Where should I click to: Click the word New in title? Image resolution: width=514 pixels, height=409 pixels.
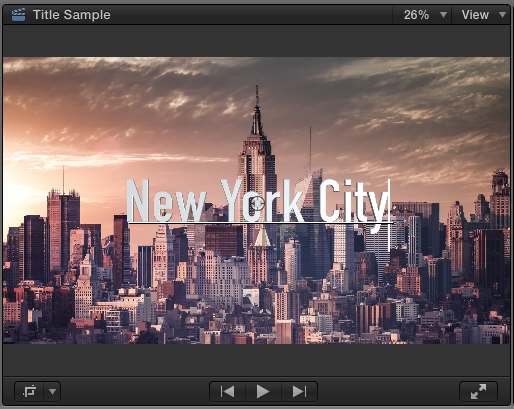(x=167, y=201)
